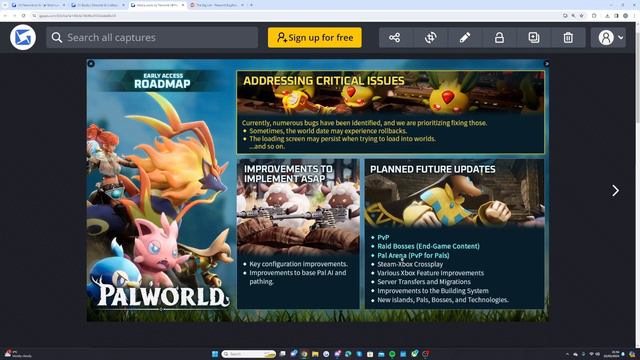Click the Windows taskbar search box

[249, 354]
